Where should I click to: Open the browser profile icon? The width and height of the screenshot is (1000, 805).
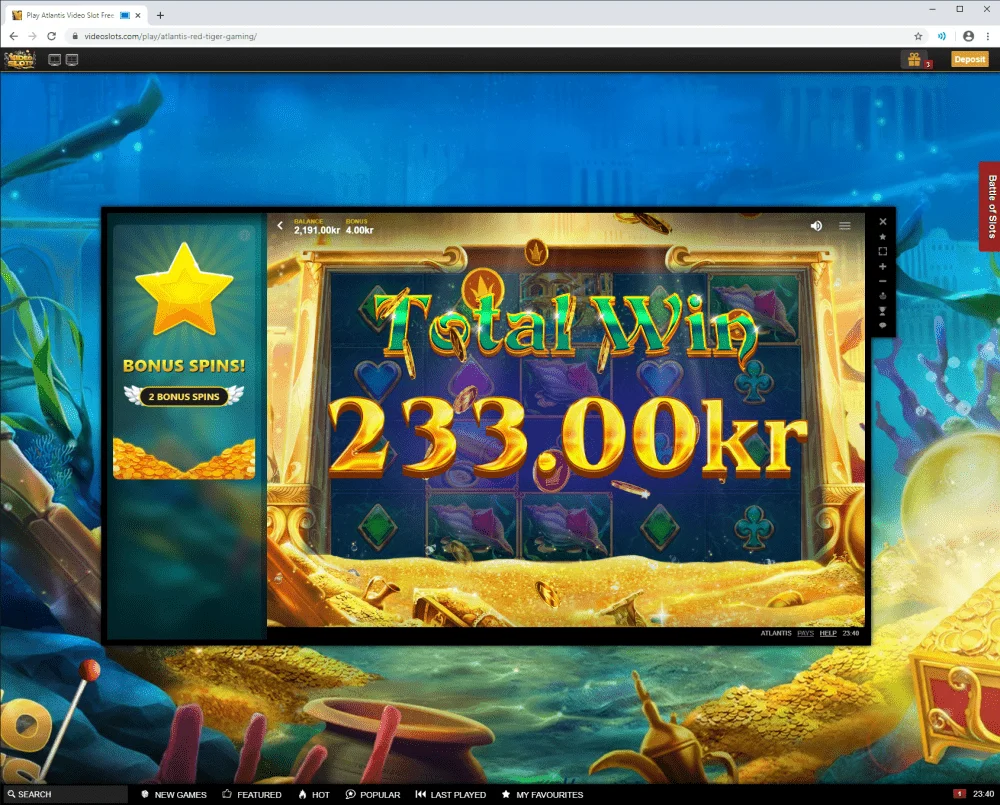point(968,36)
